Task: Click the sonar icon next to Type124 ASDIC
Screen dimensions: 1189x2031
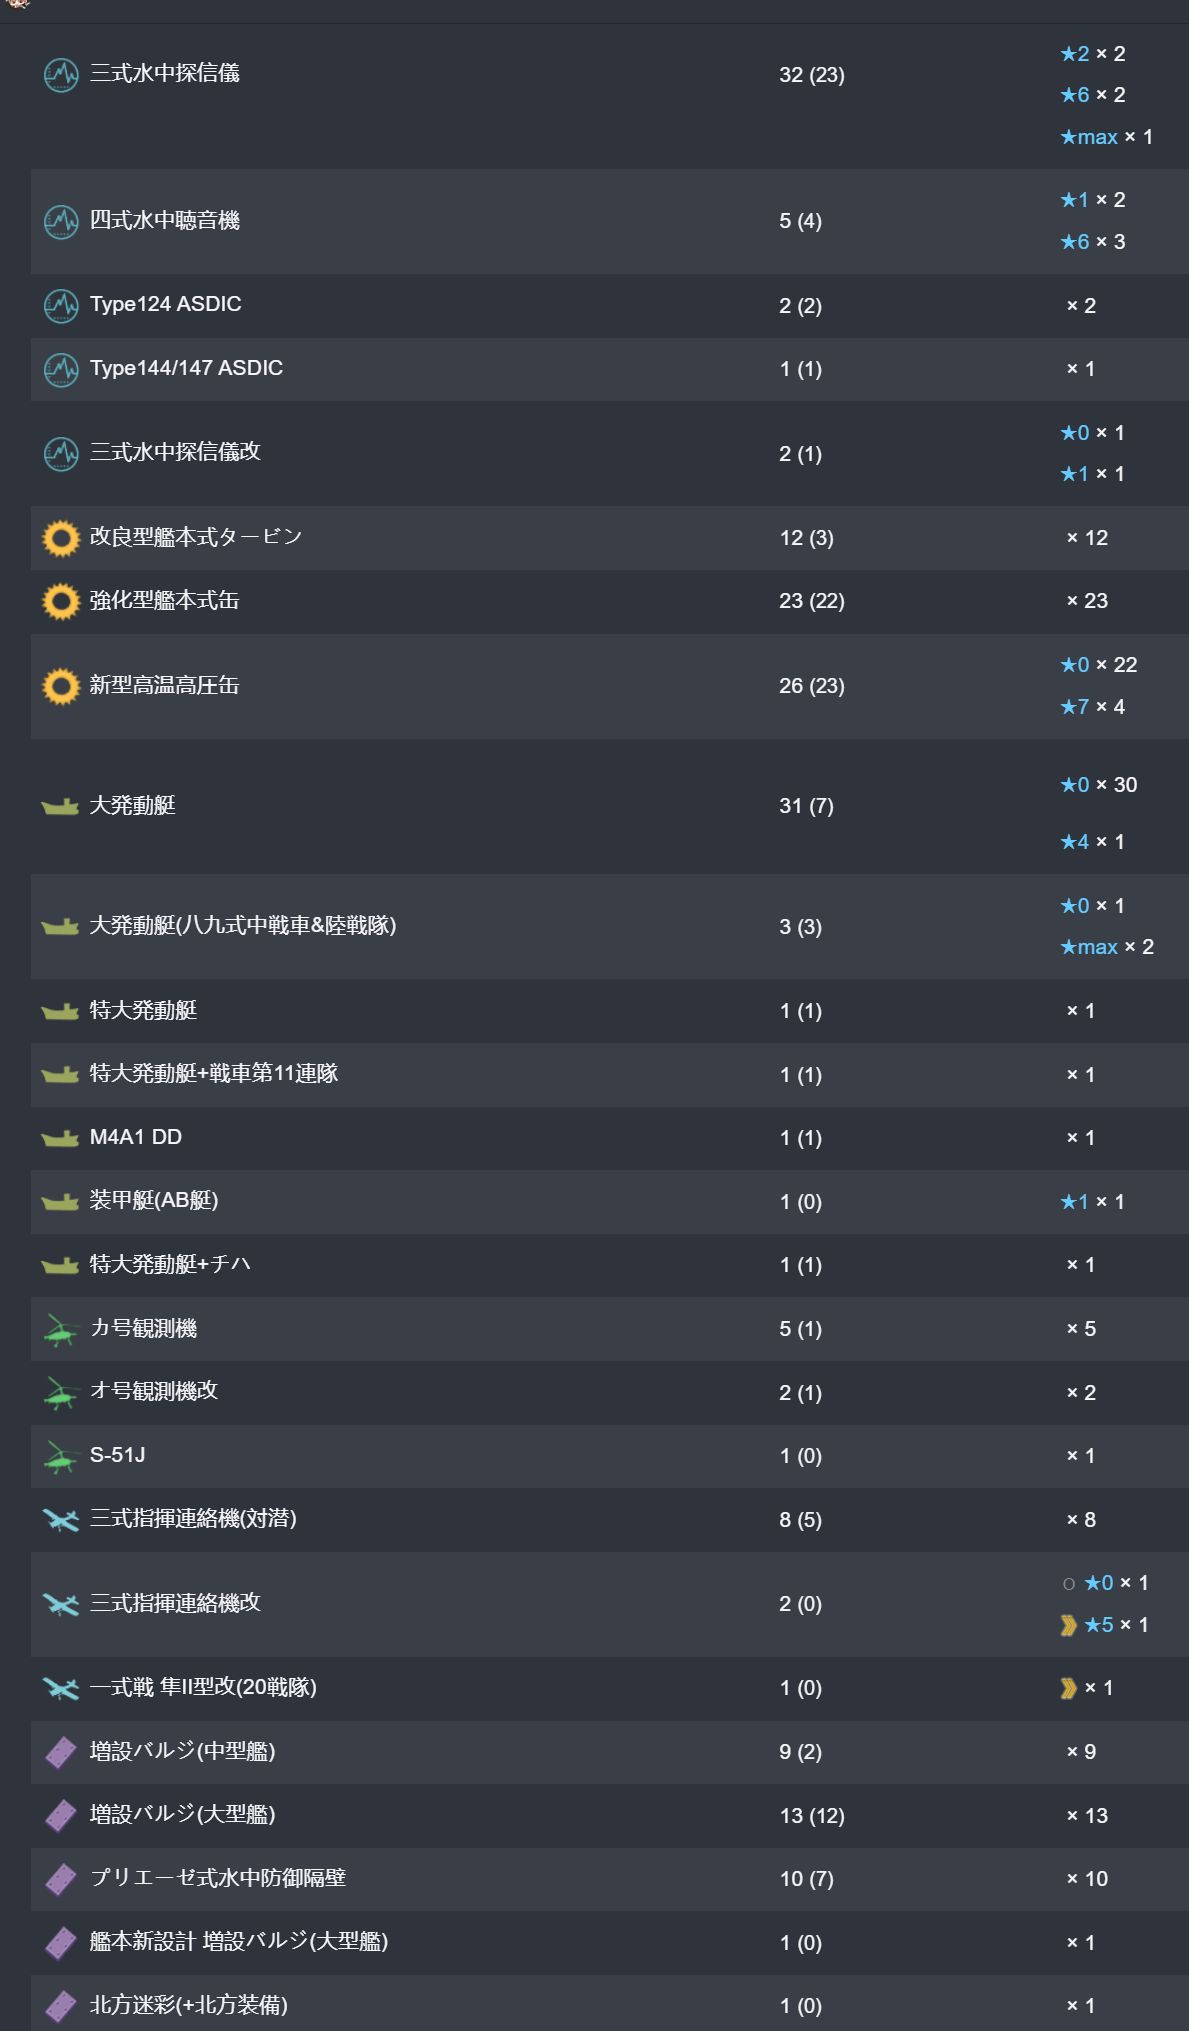Action: pyautogui.click(x=61, y=306)
